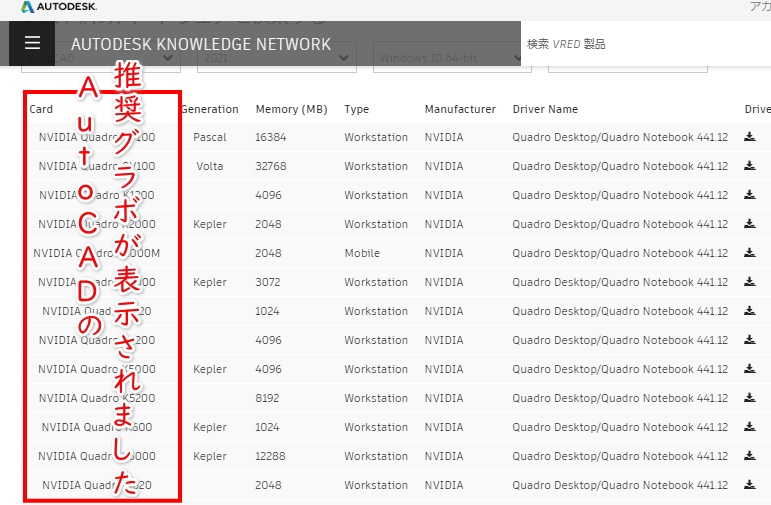Download driver in the Kepler 1024 row
This screenshot has height=505, width=771.
(x=749, y=427)
